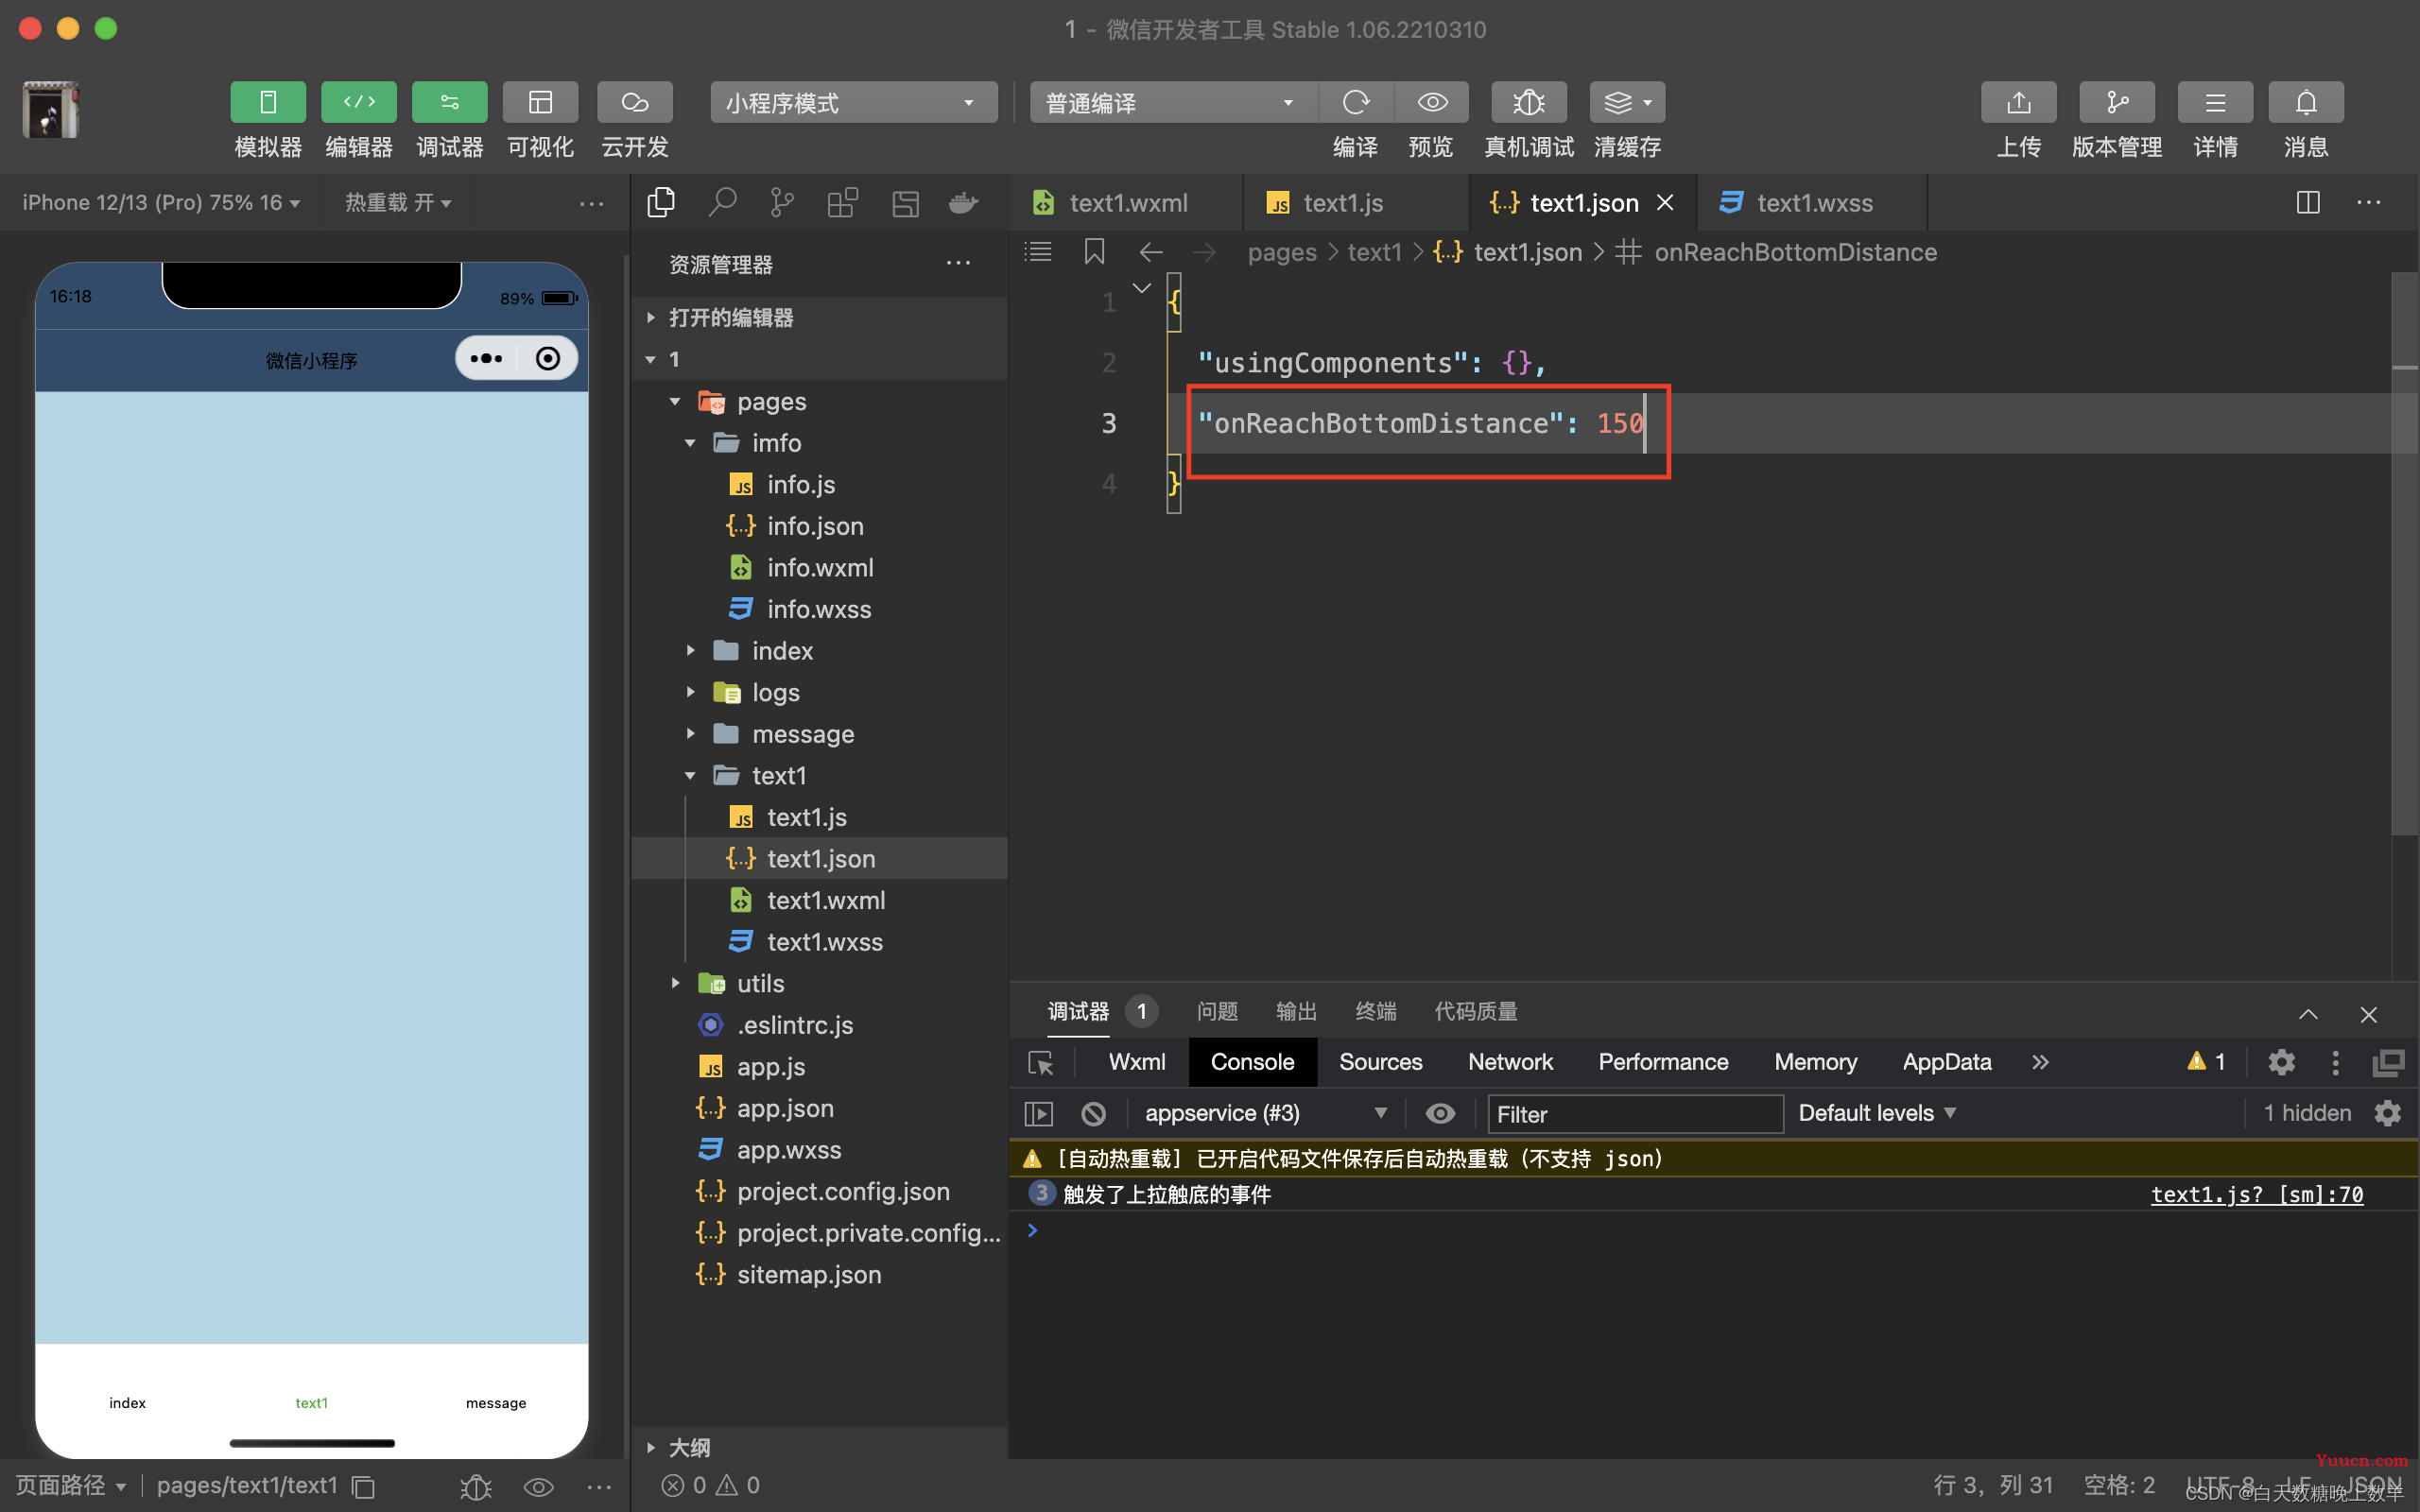The height and width of the screenshot is (1512, 2420).
Task: Open the Details (详情) icon
Action: coord(2216,102)
